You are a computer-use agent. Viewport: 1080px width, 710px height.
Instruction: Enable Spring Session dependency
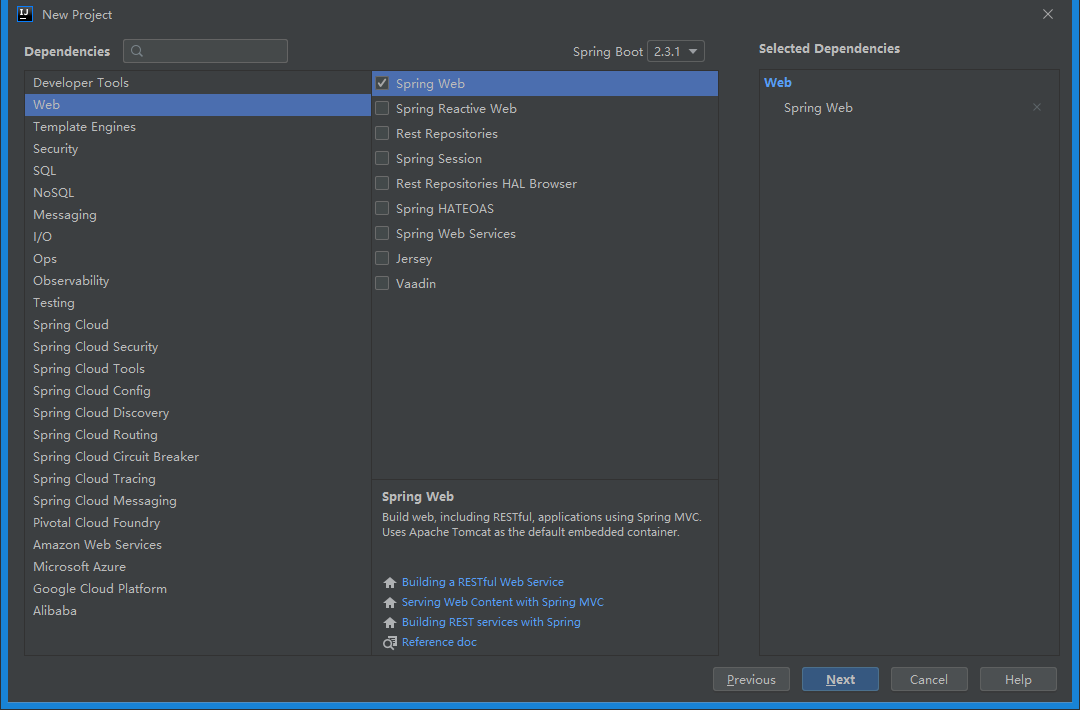click(382, 158)
